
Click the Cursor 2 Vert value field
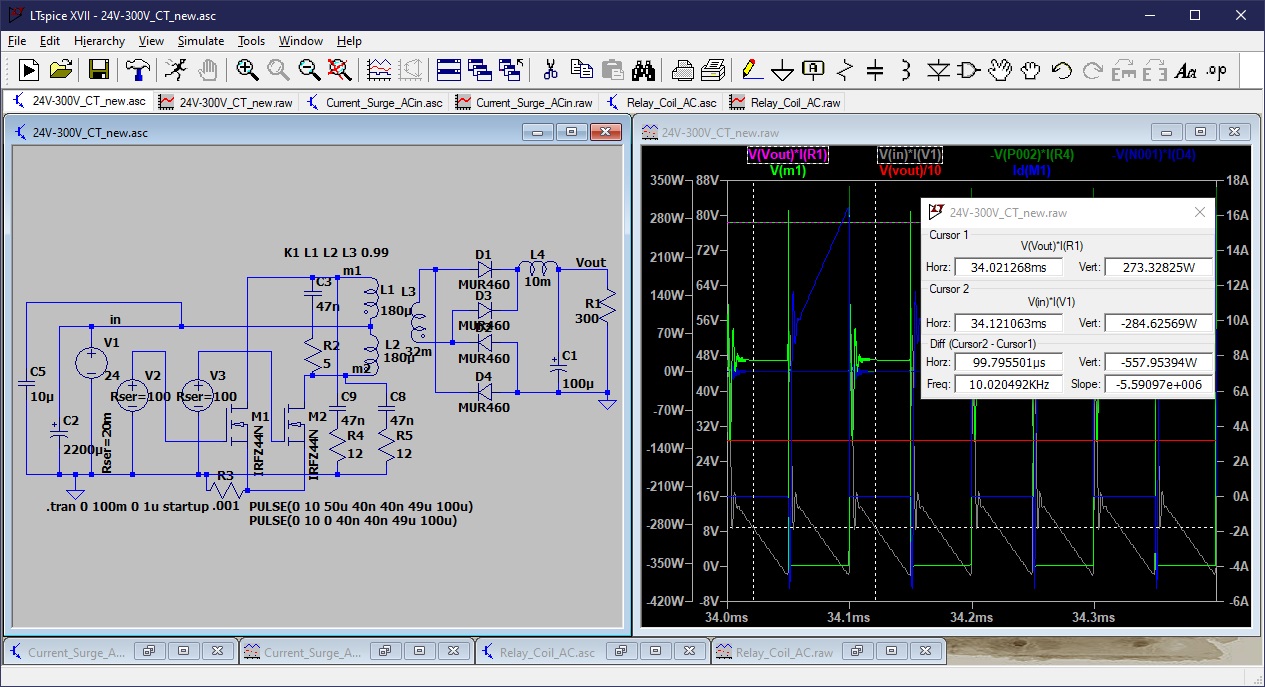point(1157,323)
